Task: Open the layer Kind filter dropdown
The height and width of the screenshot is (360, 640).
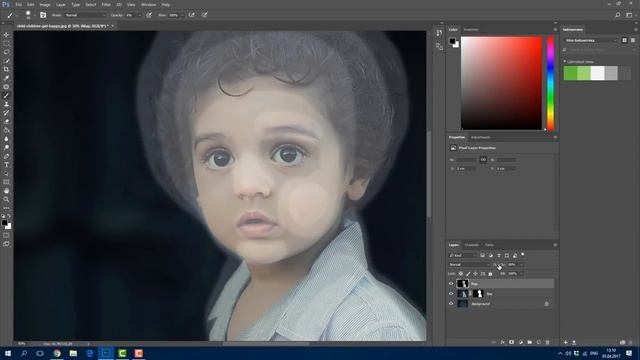Action: [463, 256]
